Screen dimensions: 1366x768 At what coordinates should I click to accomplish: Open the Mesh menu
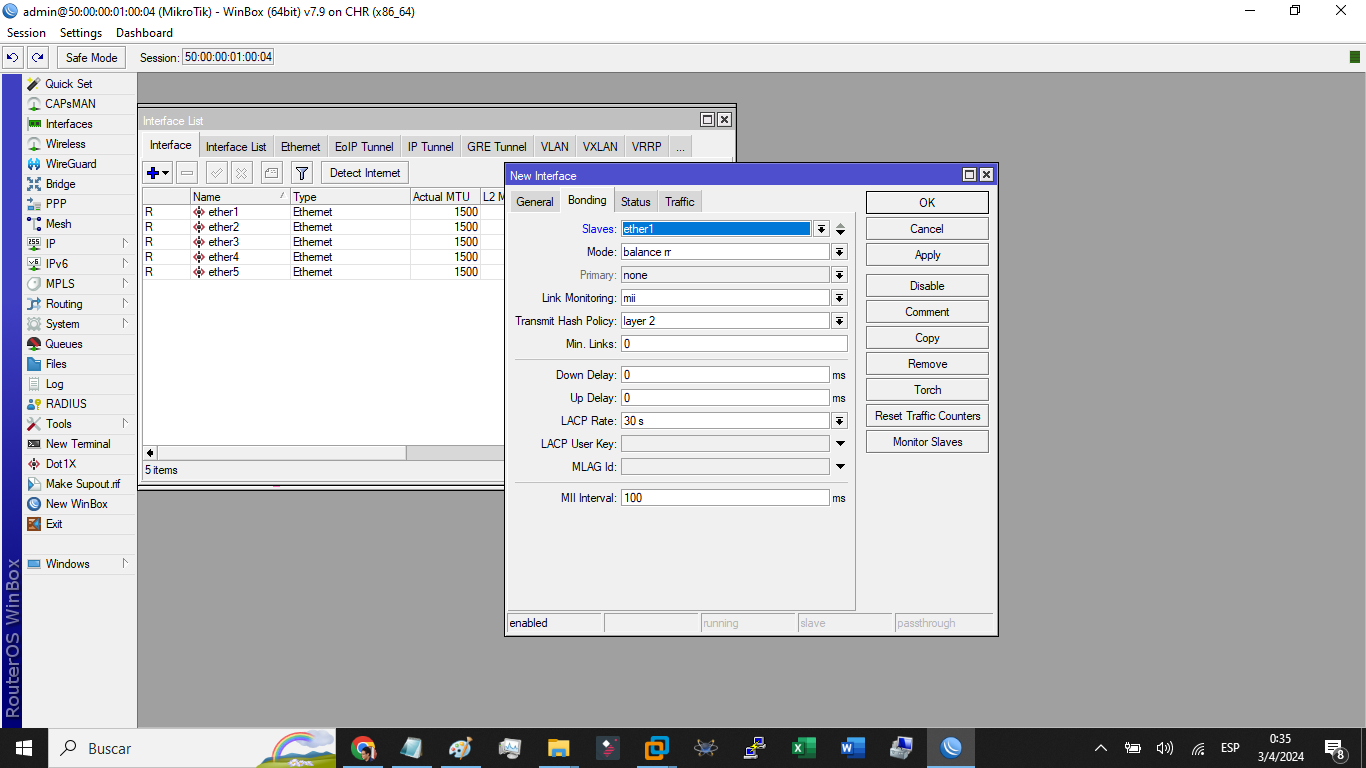[x=58, y=224]
